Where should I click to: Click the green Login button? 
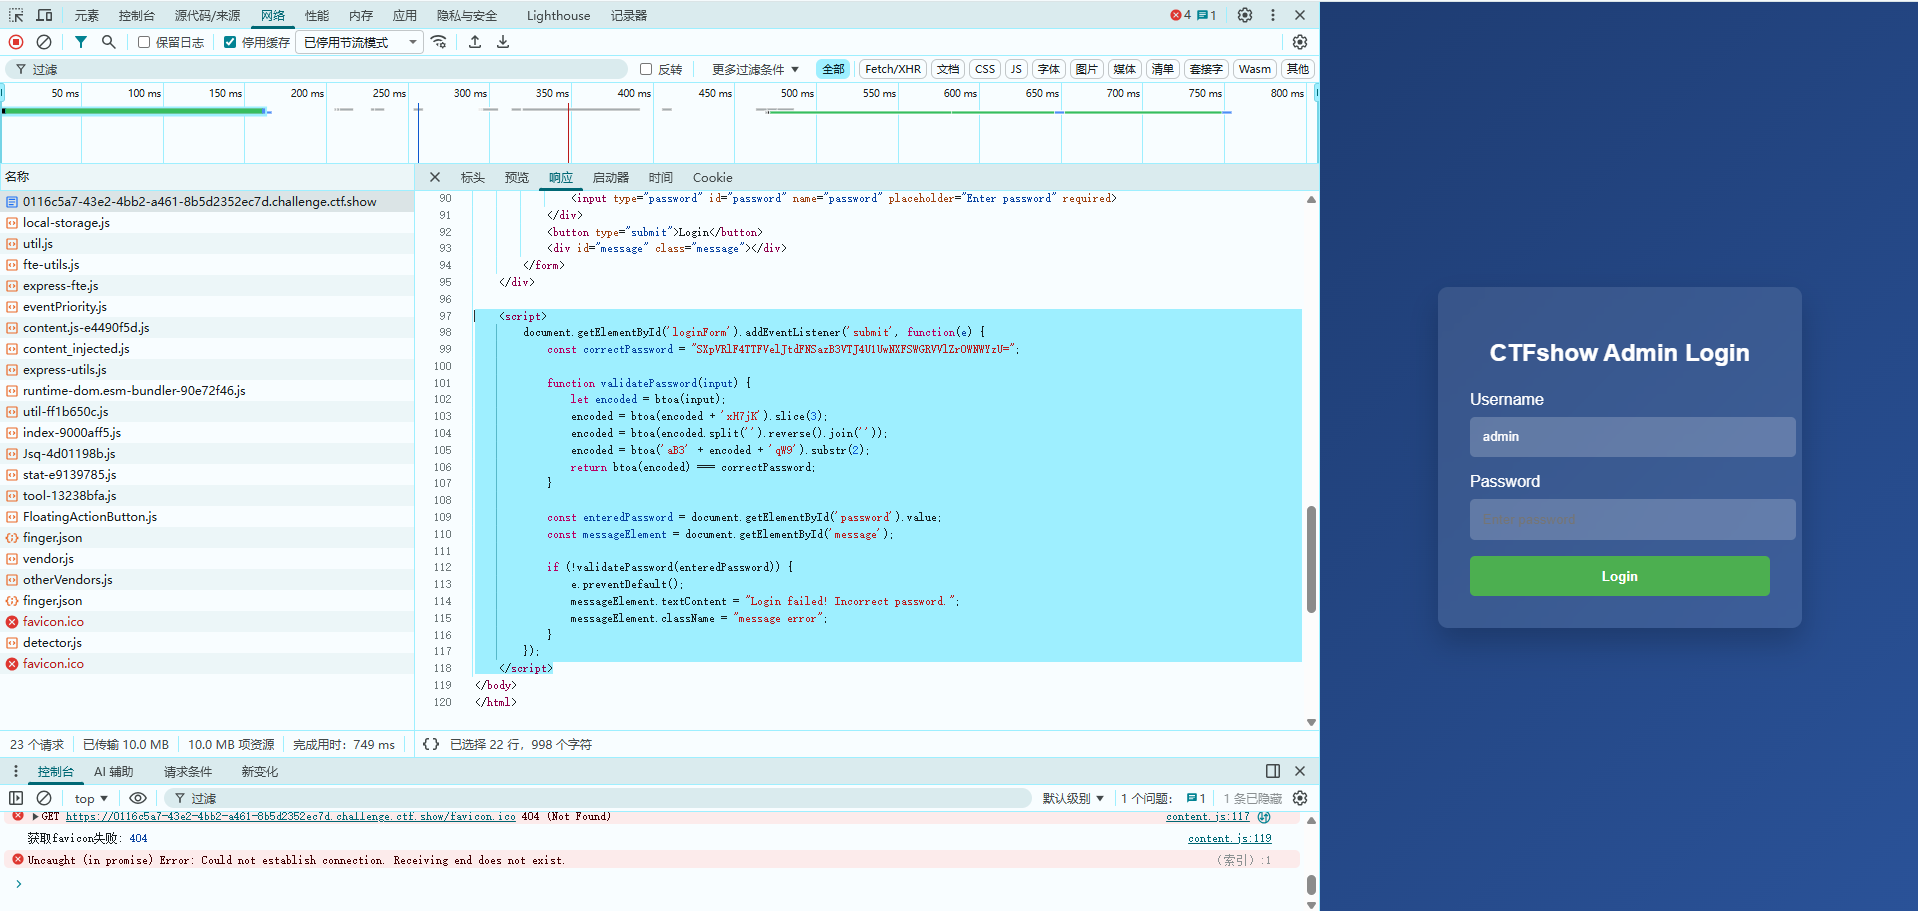click(1619, 576)
